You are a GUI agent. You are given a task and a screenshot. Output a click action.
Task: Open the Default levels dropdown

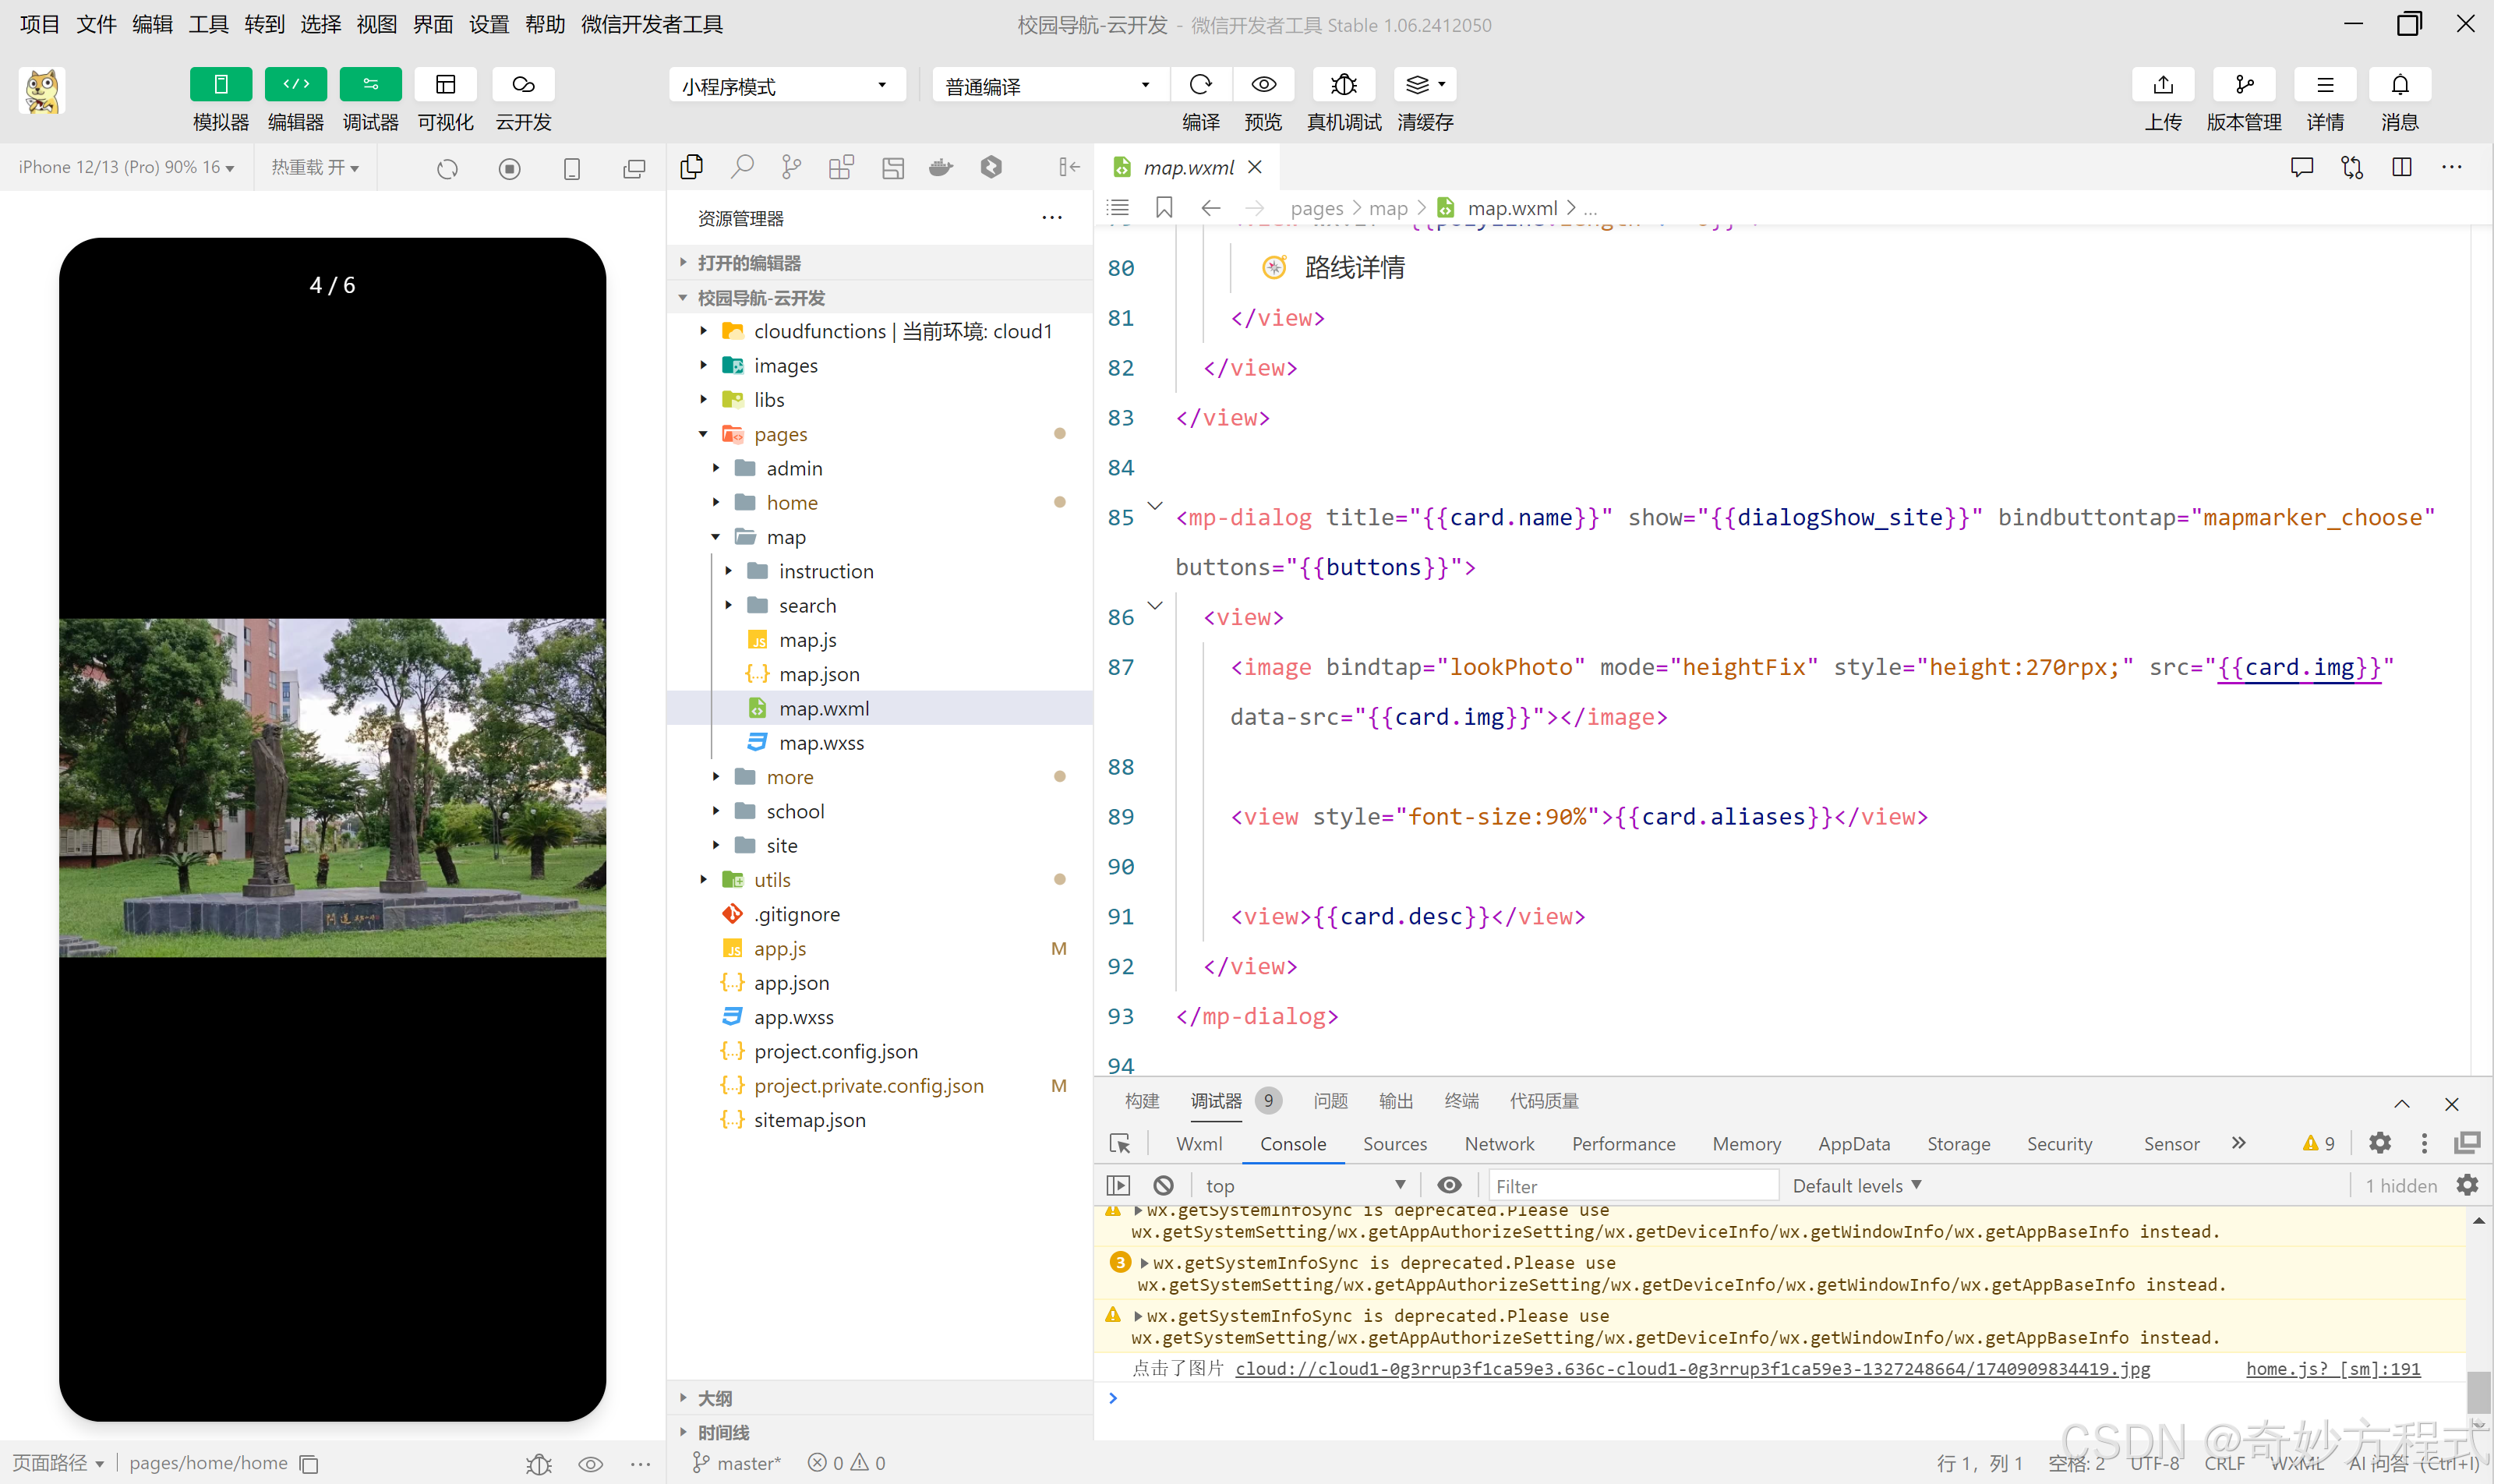(x=1856, y=1185)
